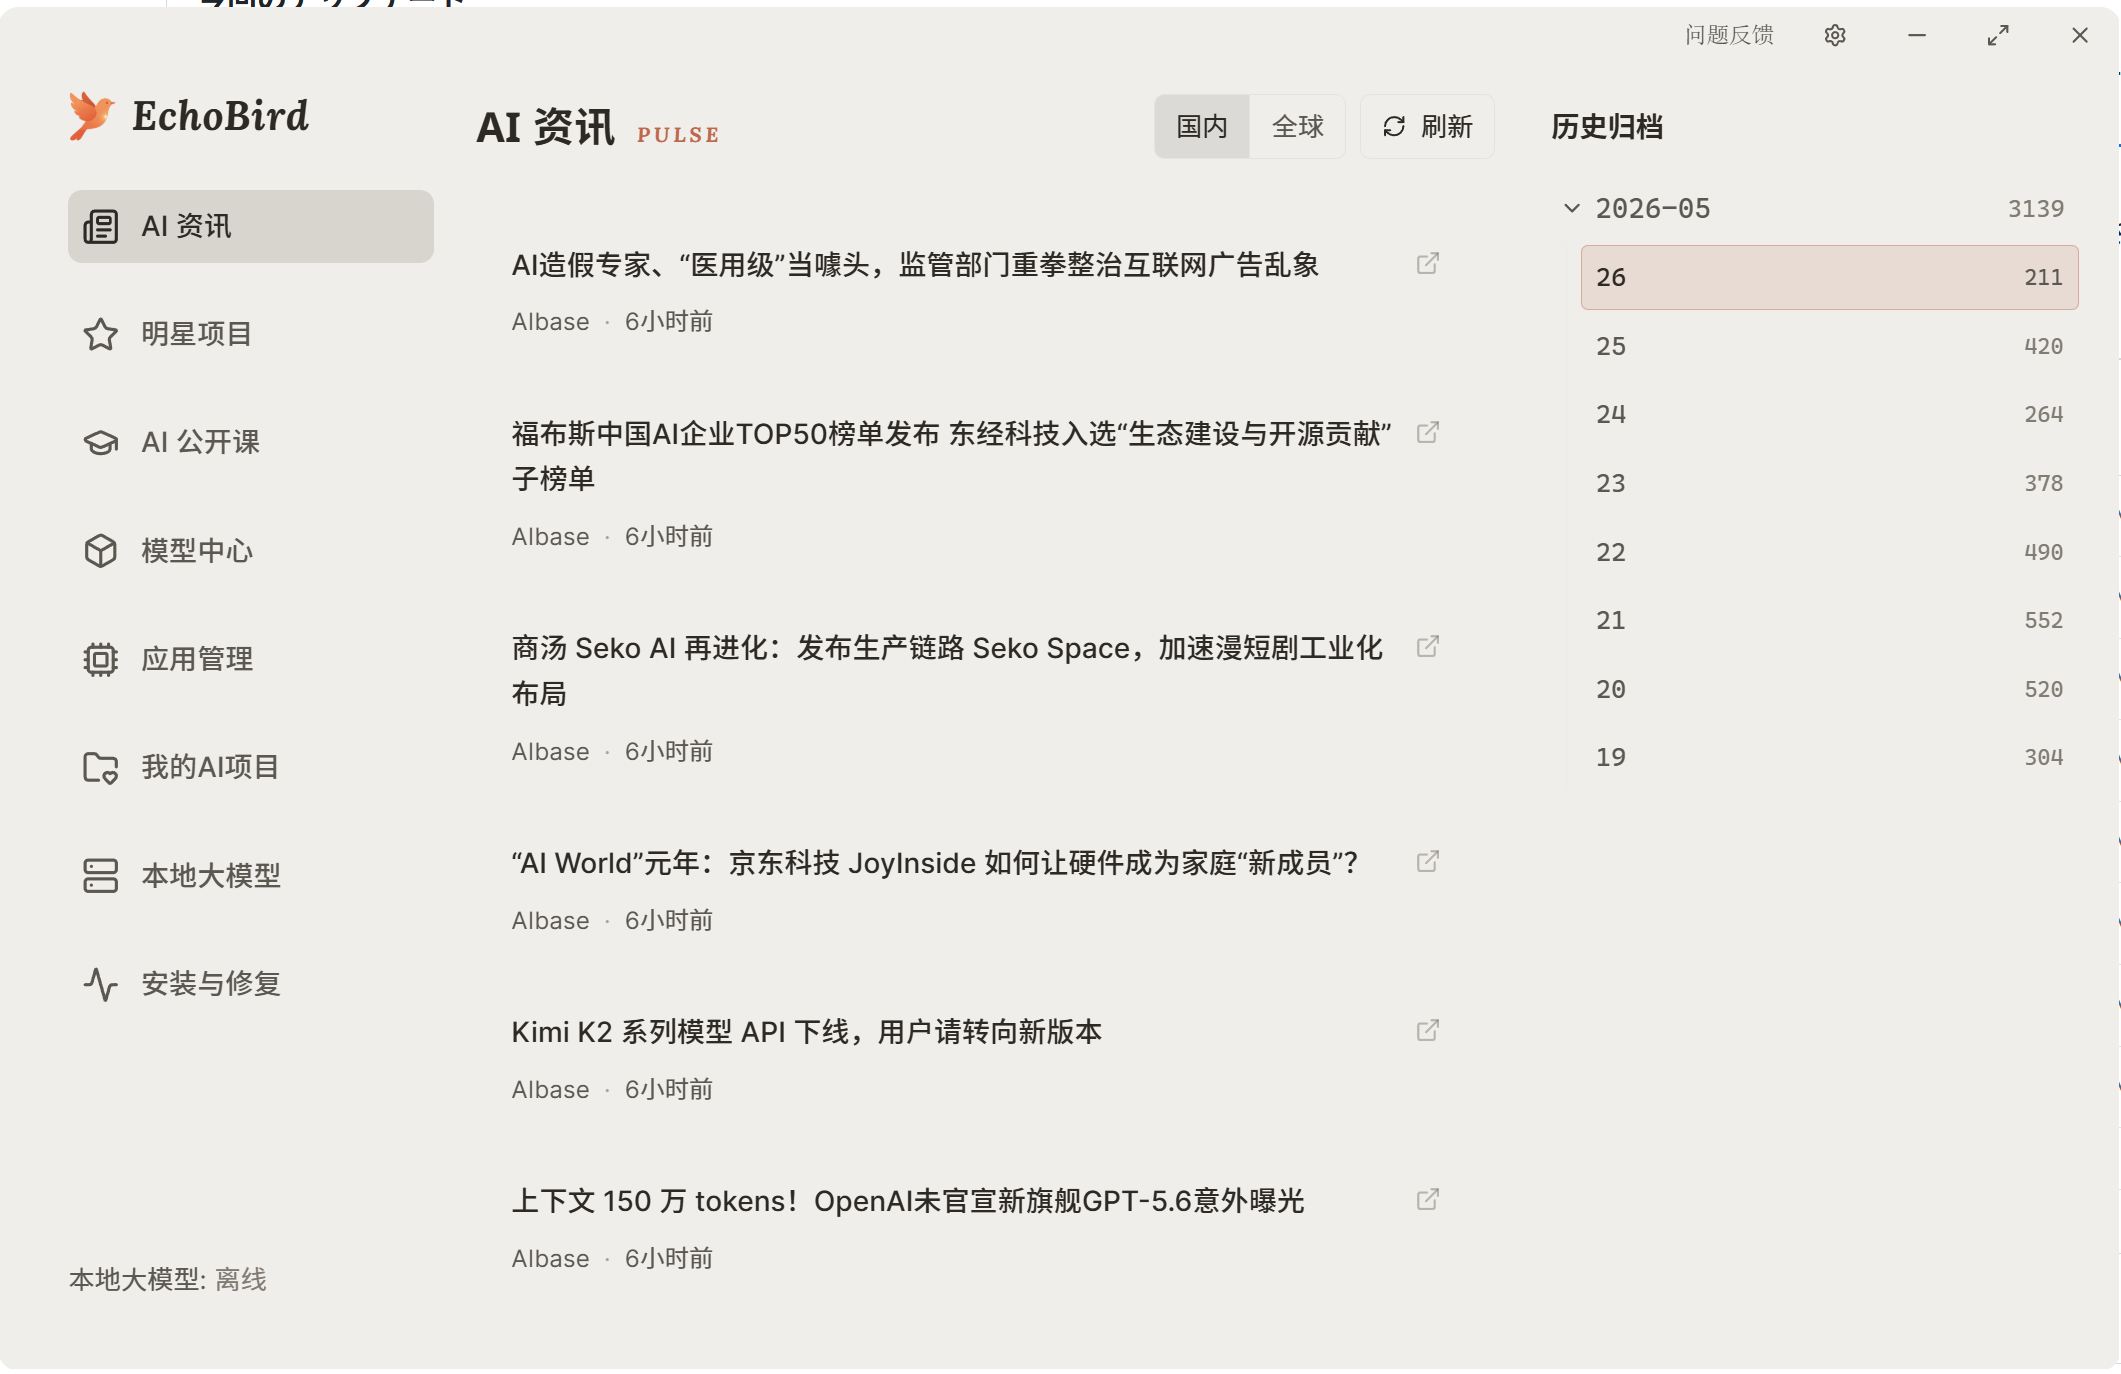Switch news scope to 全球
This screenshot has height=1374, width=2121.
click(x=1298, y=126)
